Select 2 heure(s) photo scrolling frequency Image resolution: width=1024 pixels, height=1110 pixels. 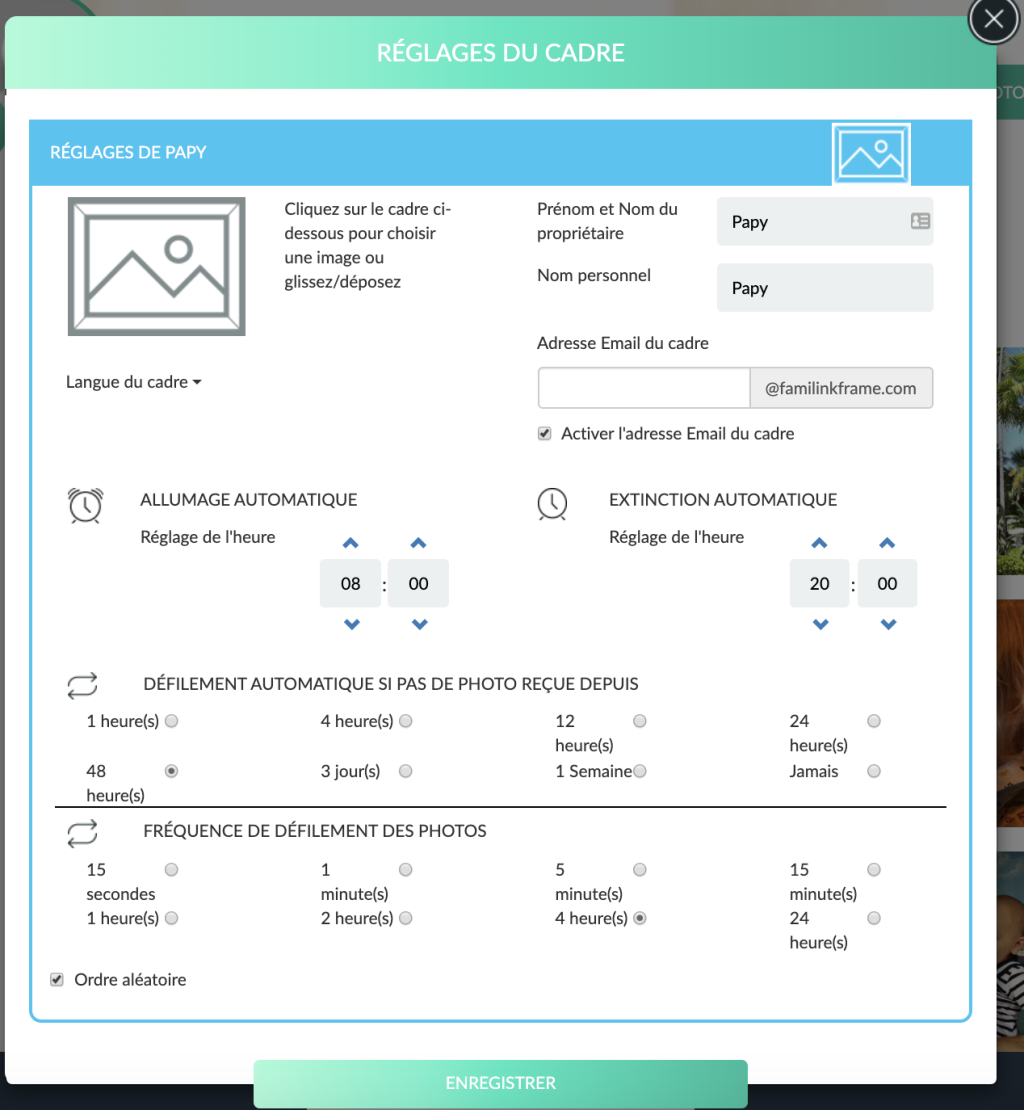pos(405,918)
